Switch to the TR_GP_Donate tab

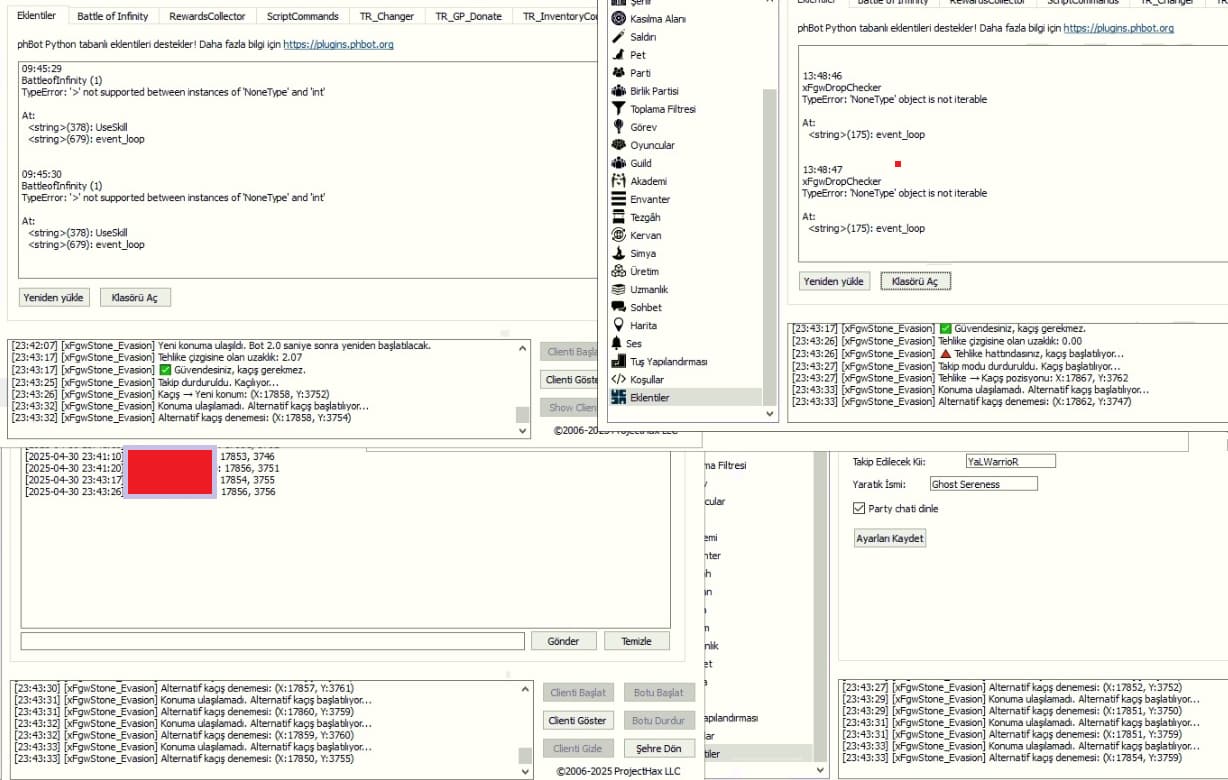469,16
